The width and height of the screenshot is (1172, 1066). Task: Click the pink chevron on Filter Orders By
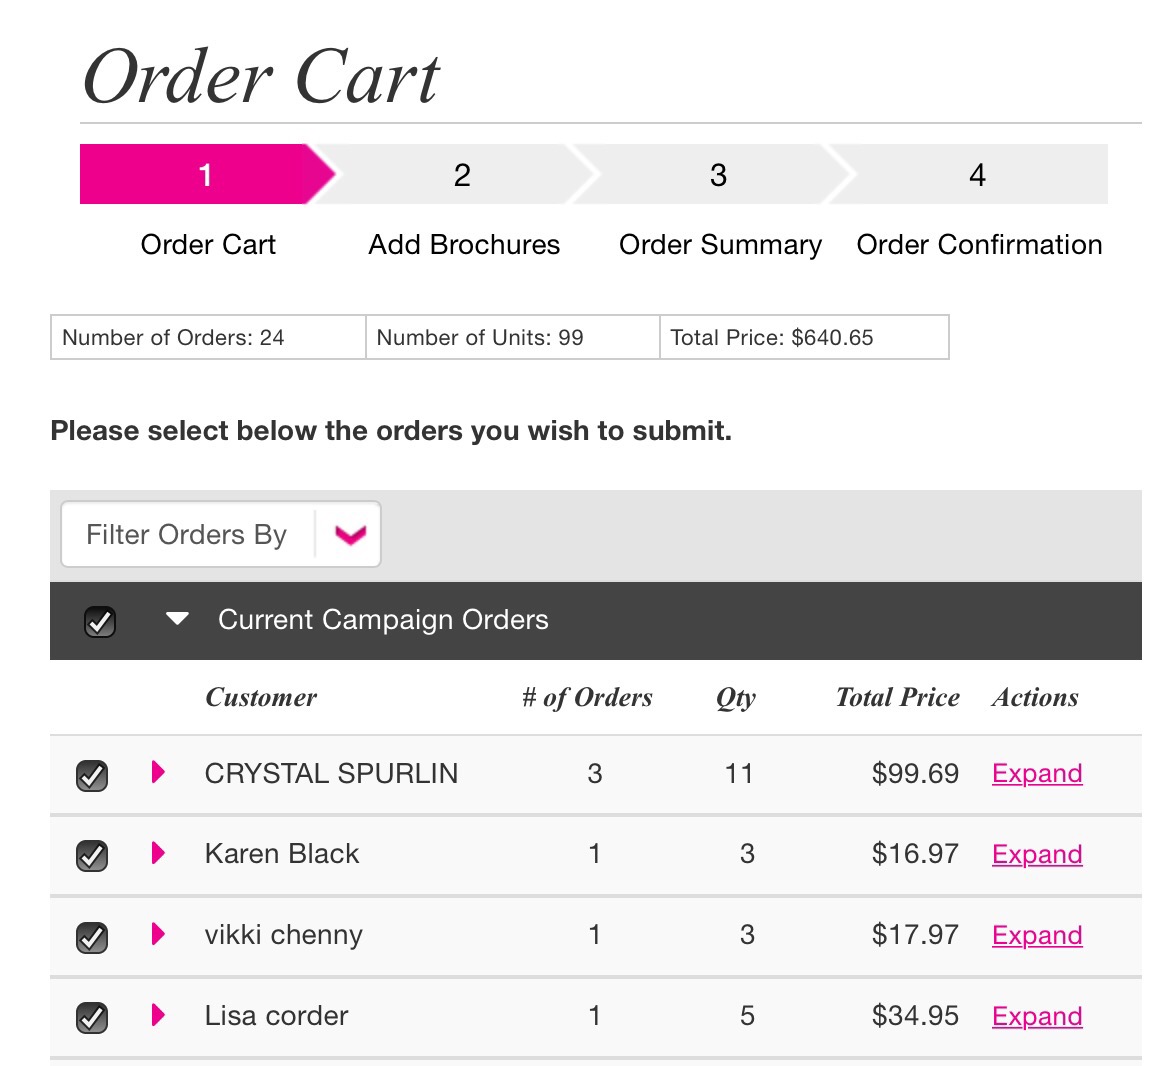pos(349,534)
